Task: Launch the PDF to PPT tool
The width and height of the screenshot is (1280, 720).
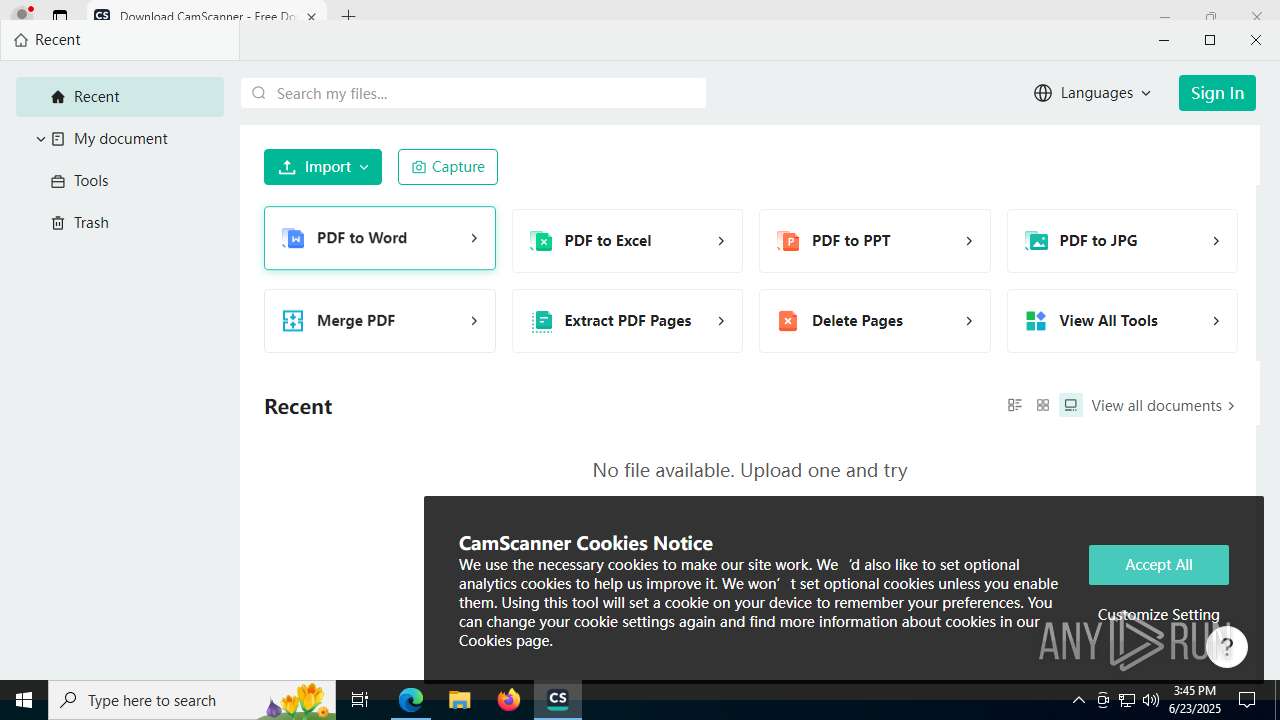Action: [x=875, y=241]
